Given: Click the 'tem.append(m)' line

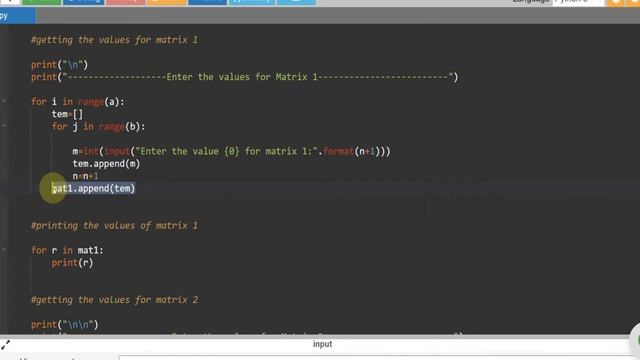Looking at the screenshot, I should tap(106, 164).
